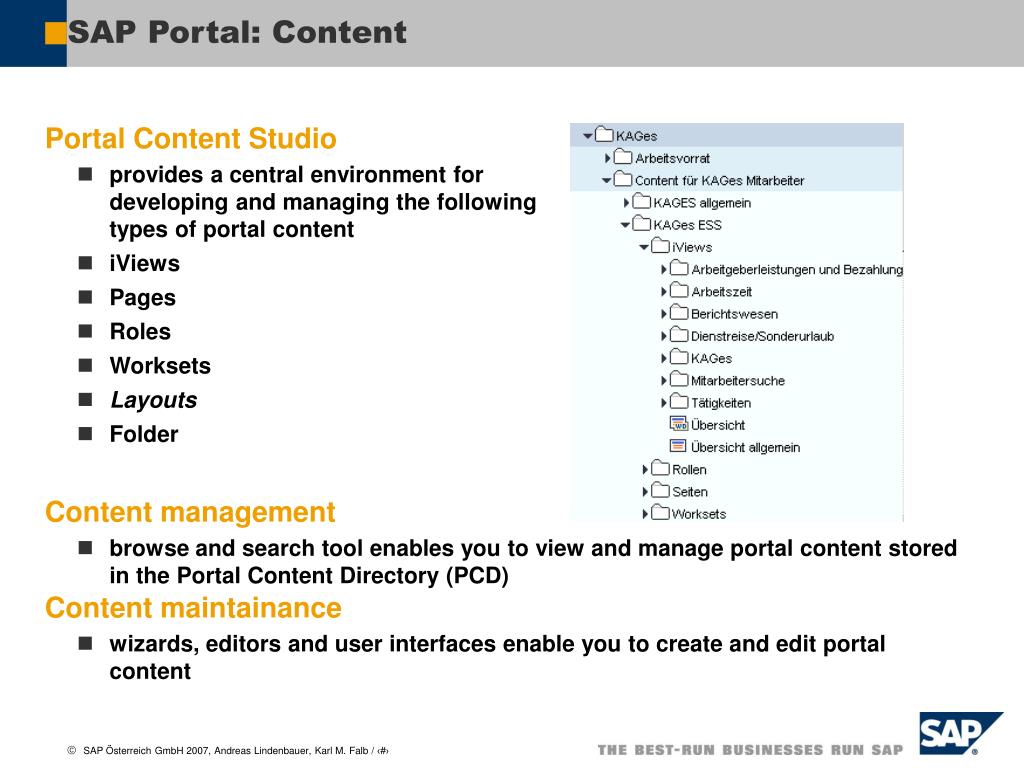Select Content für KAGes Mitarbeiter label
The height and width of the screenshot is (768, 1024).
[720, 180]
